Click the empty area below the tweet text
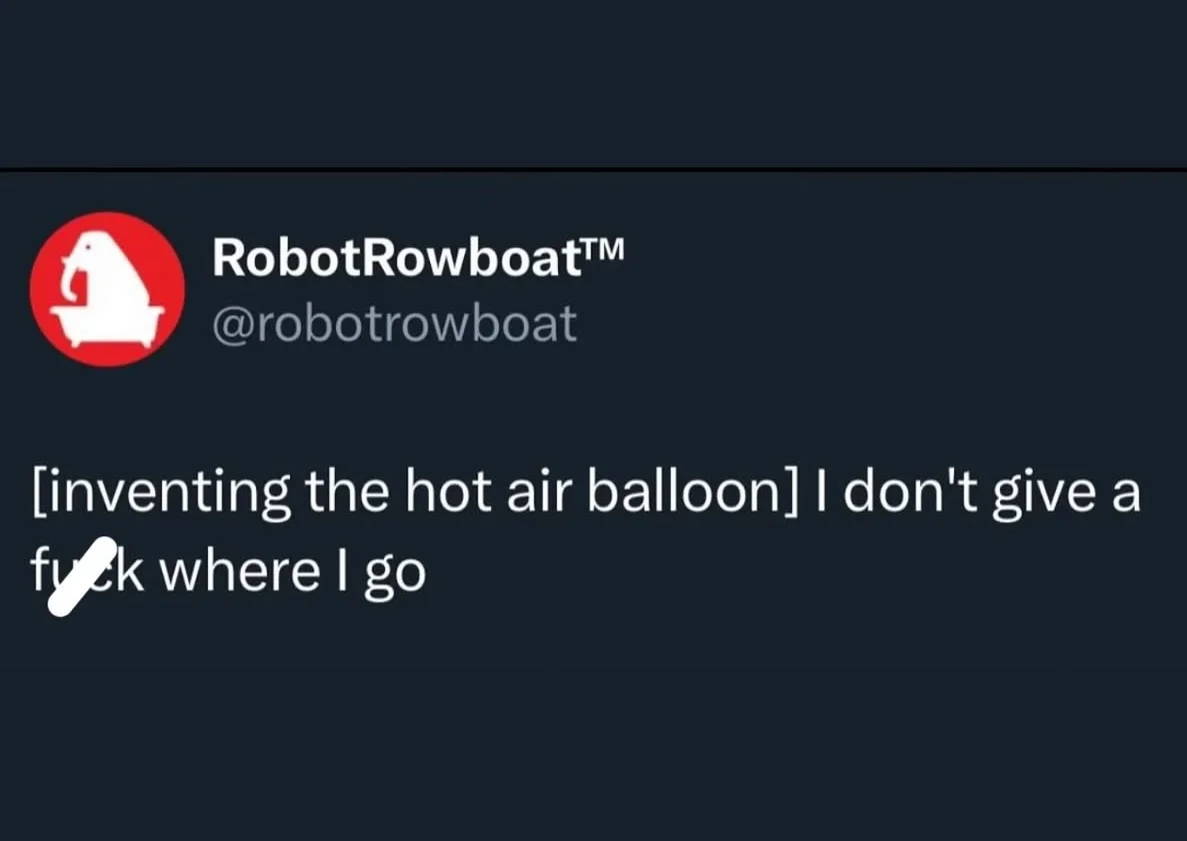This screenshot has height=841, width=1187. click(x=593, y=720)
